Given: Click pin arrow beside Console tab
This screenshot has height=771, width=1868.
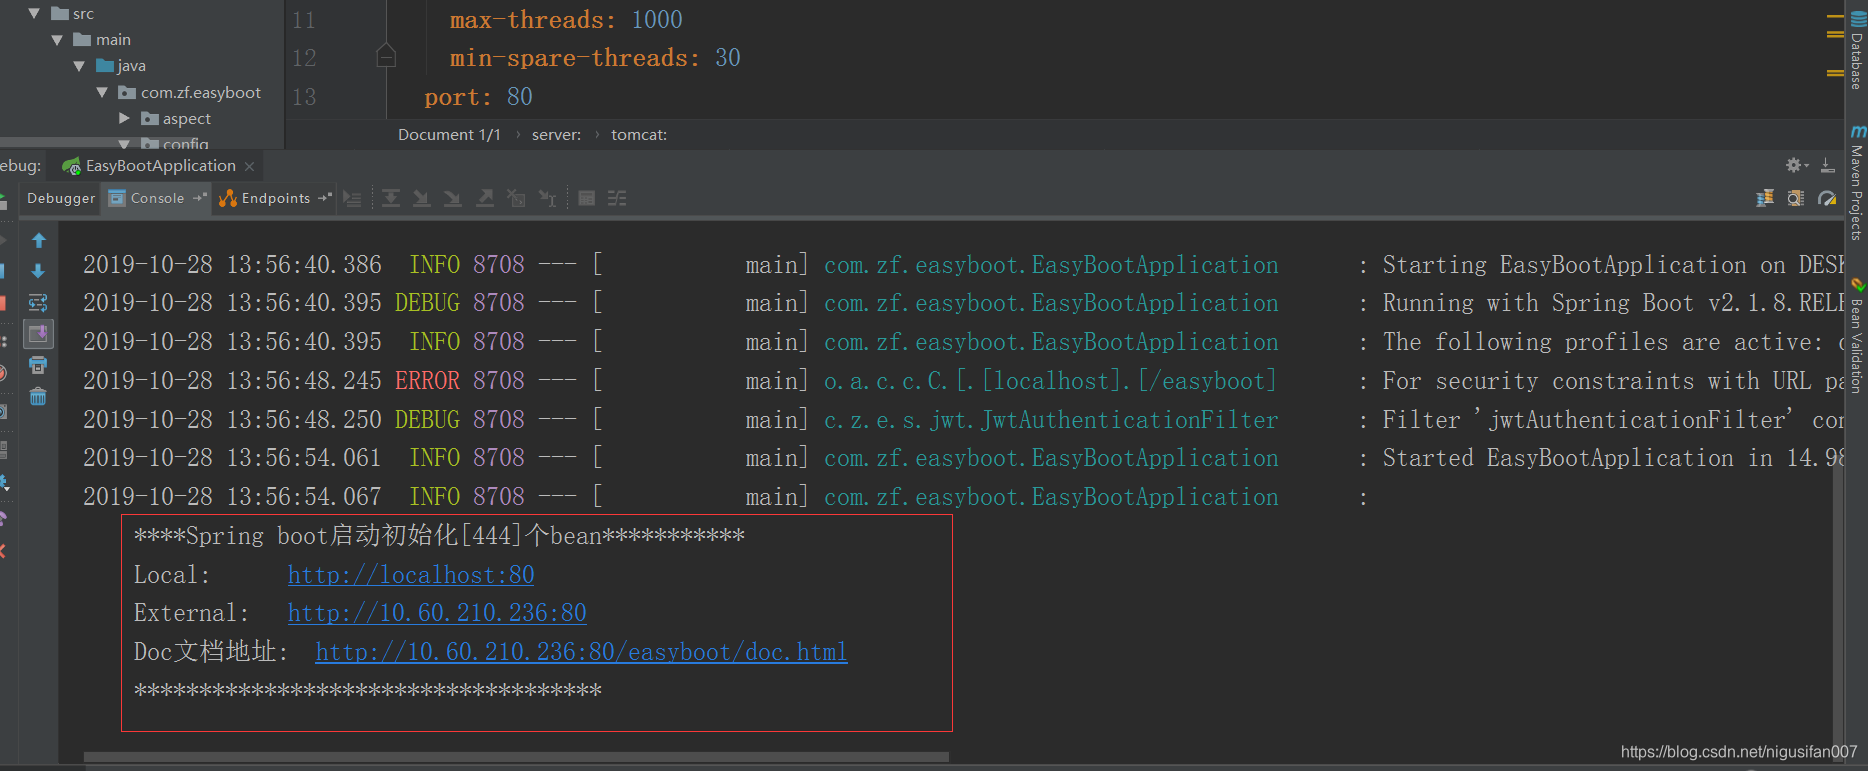Looking at the screenshot, I should click(x=199, y=197).
